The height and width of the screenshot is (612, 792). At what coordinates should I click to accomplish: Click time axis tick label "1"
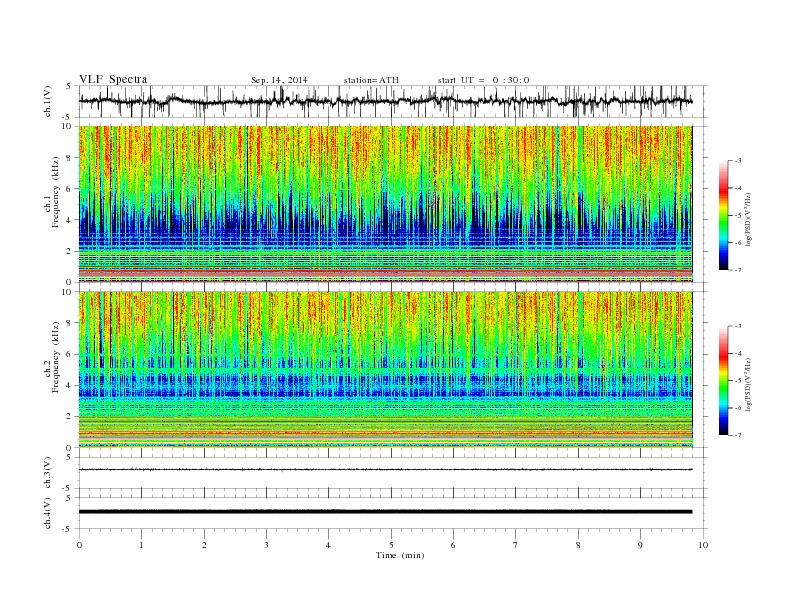click(x=141, y=545)
